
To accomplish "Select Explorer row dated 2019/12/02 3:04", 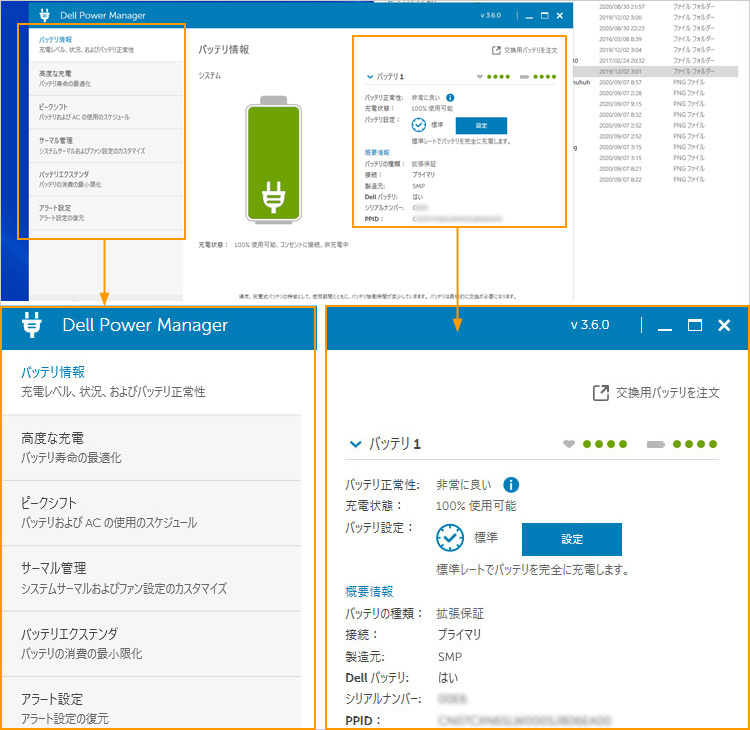I will point(656,50).
